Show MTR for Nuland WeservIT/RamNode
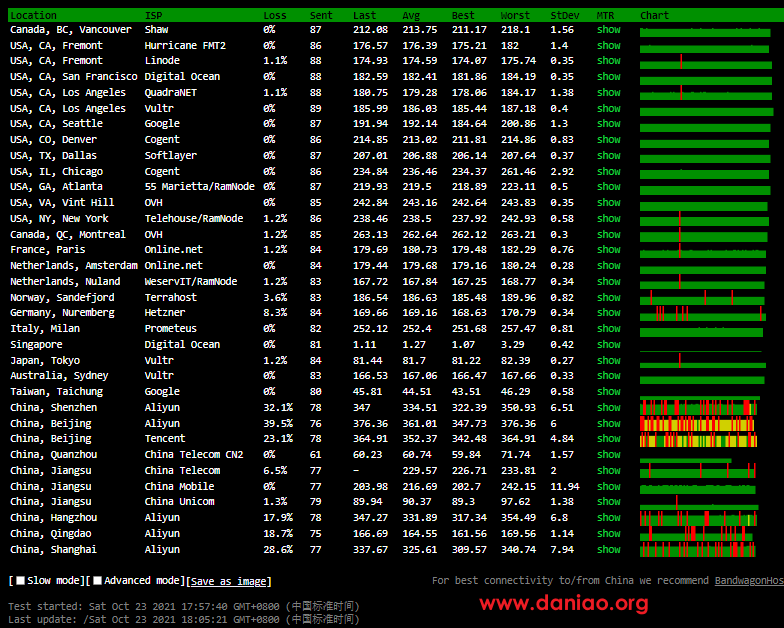Viewport: 784px width, 628px height. point(608,282)
